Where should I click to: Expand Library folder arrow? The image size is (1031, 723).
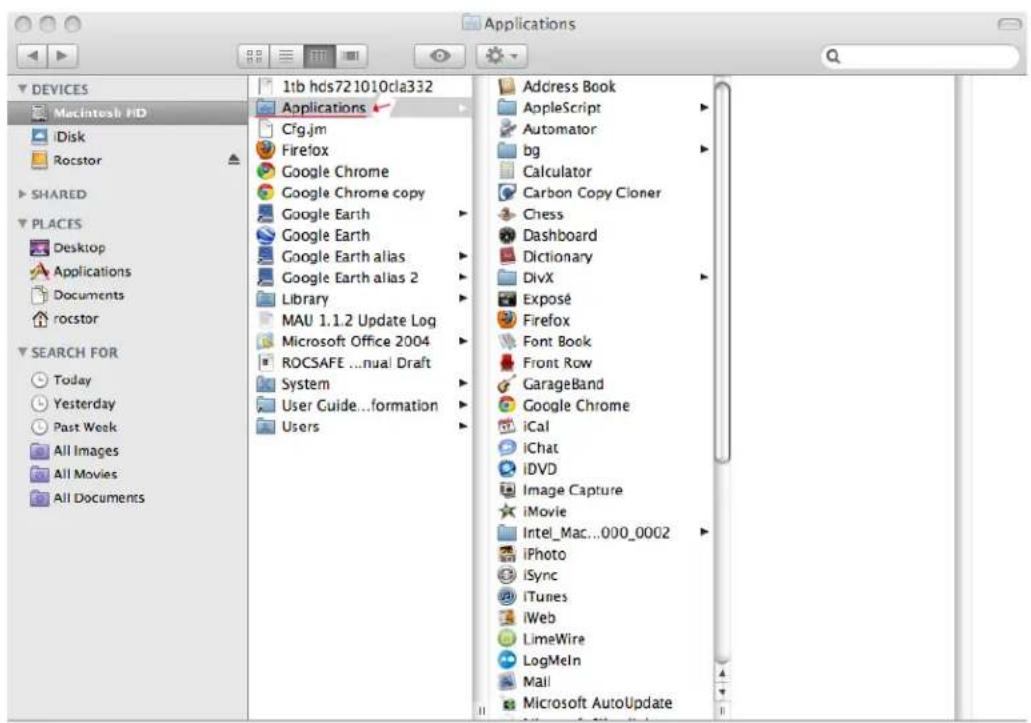point(463,298)
